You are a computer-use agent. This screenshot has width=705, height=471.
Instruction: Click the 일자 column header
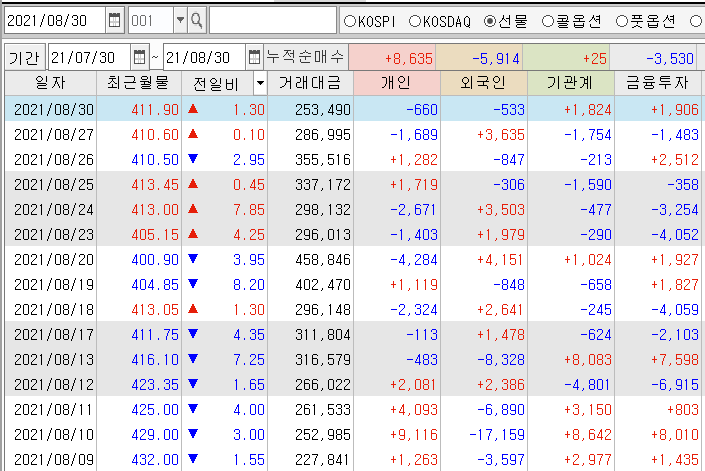coord(50,83)
